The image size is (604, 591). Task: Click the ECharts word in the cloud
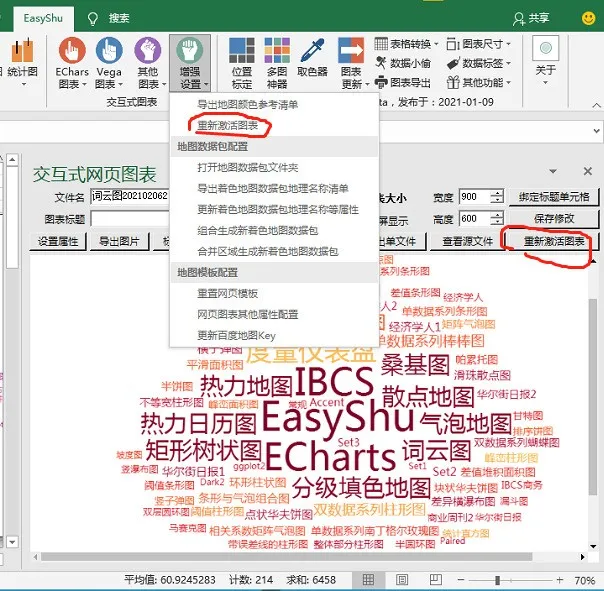331,456
